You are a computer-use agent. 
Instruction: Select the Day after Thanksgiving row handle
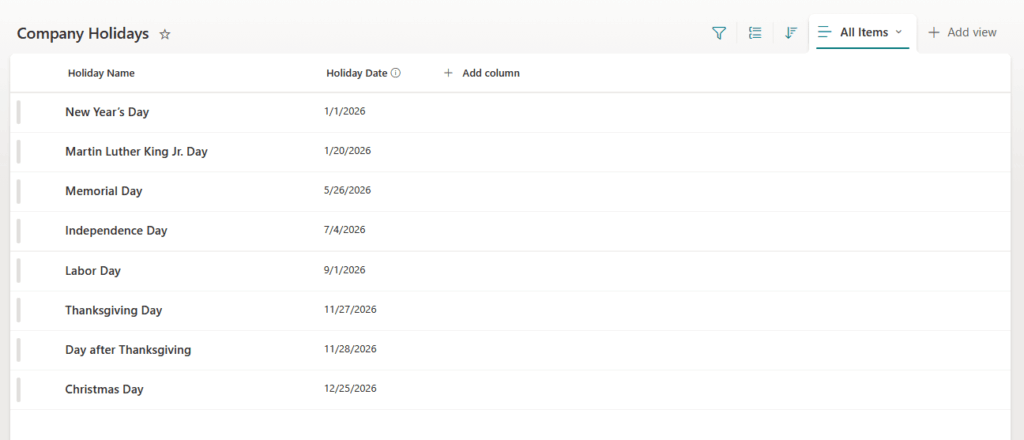point(19,350)
